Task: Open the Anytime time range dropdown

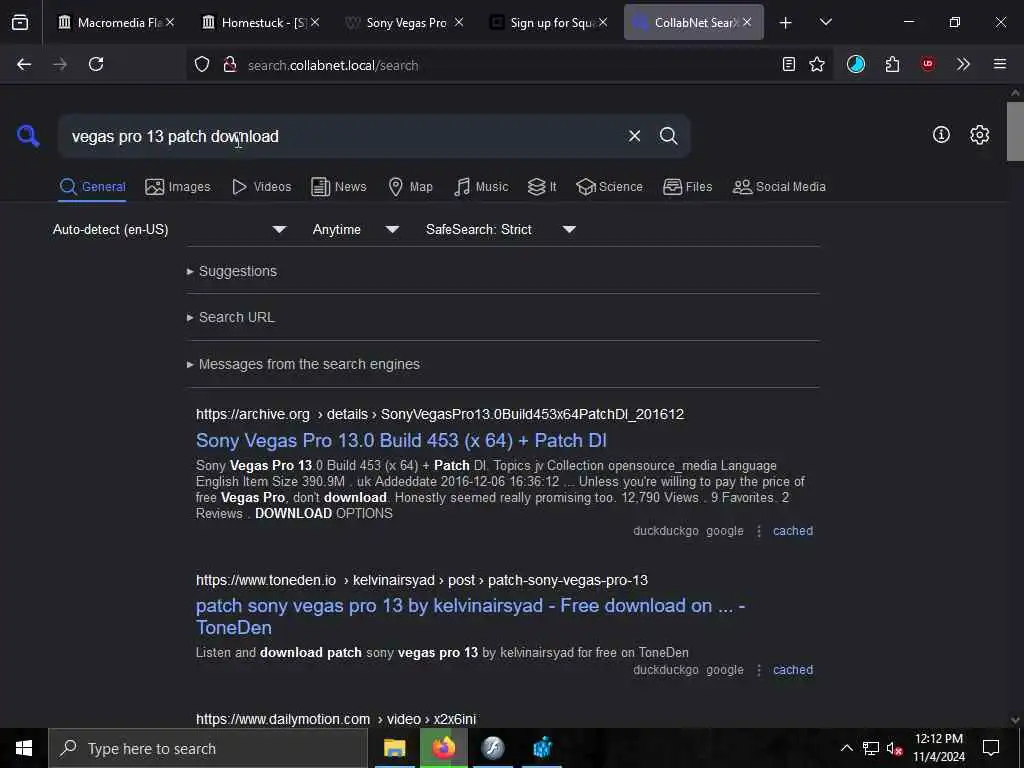Action: coord(356,229)
